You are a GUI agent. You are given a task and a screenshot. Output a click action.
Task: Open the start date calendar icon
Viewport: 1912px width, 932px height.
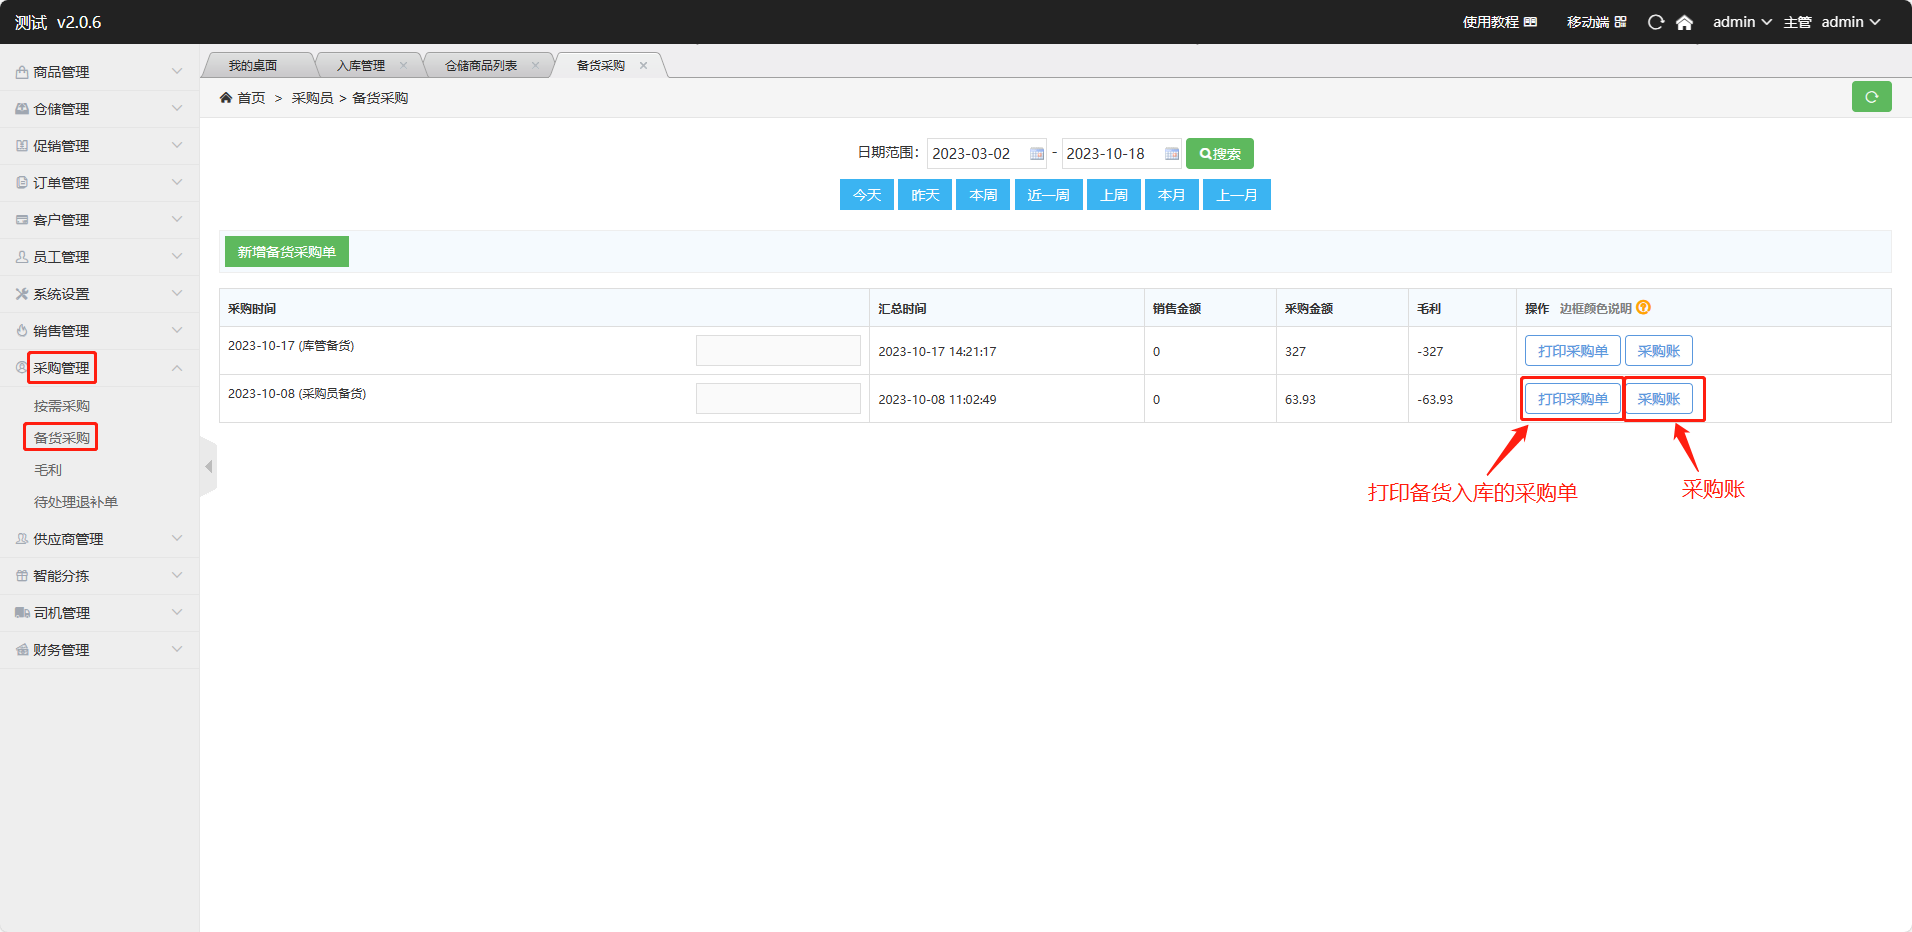(x=1037, y=154)
